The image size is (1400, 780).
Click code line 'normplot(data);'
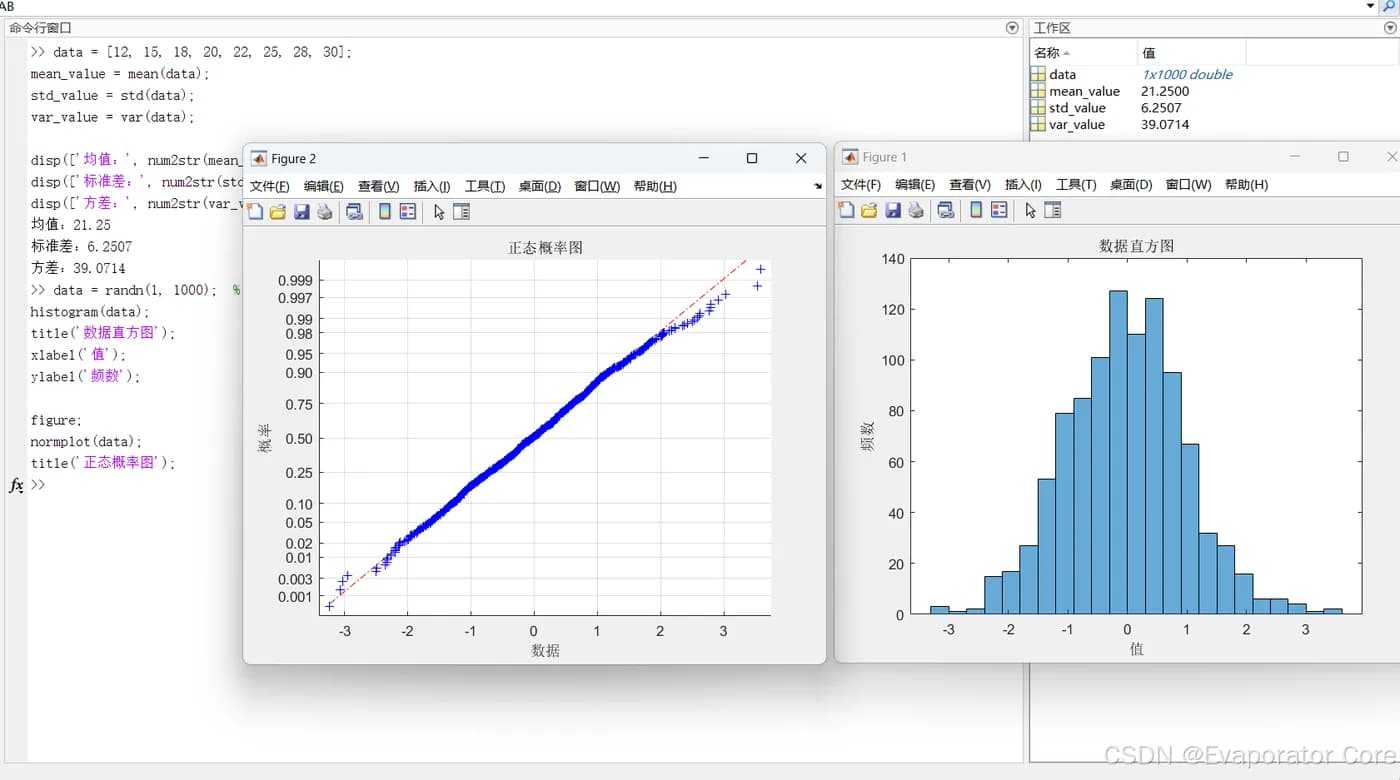tap(86, 441)
